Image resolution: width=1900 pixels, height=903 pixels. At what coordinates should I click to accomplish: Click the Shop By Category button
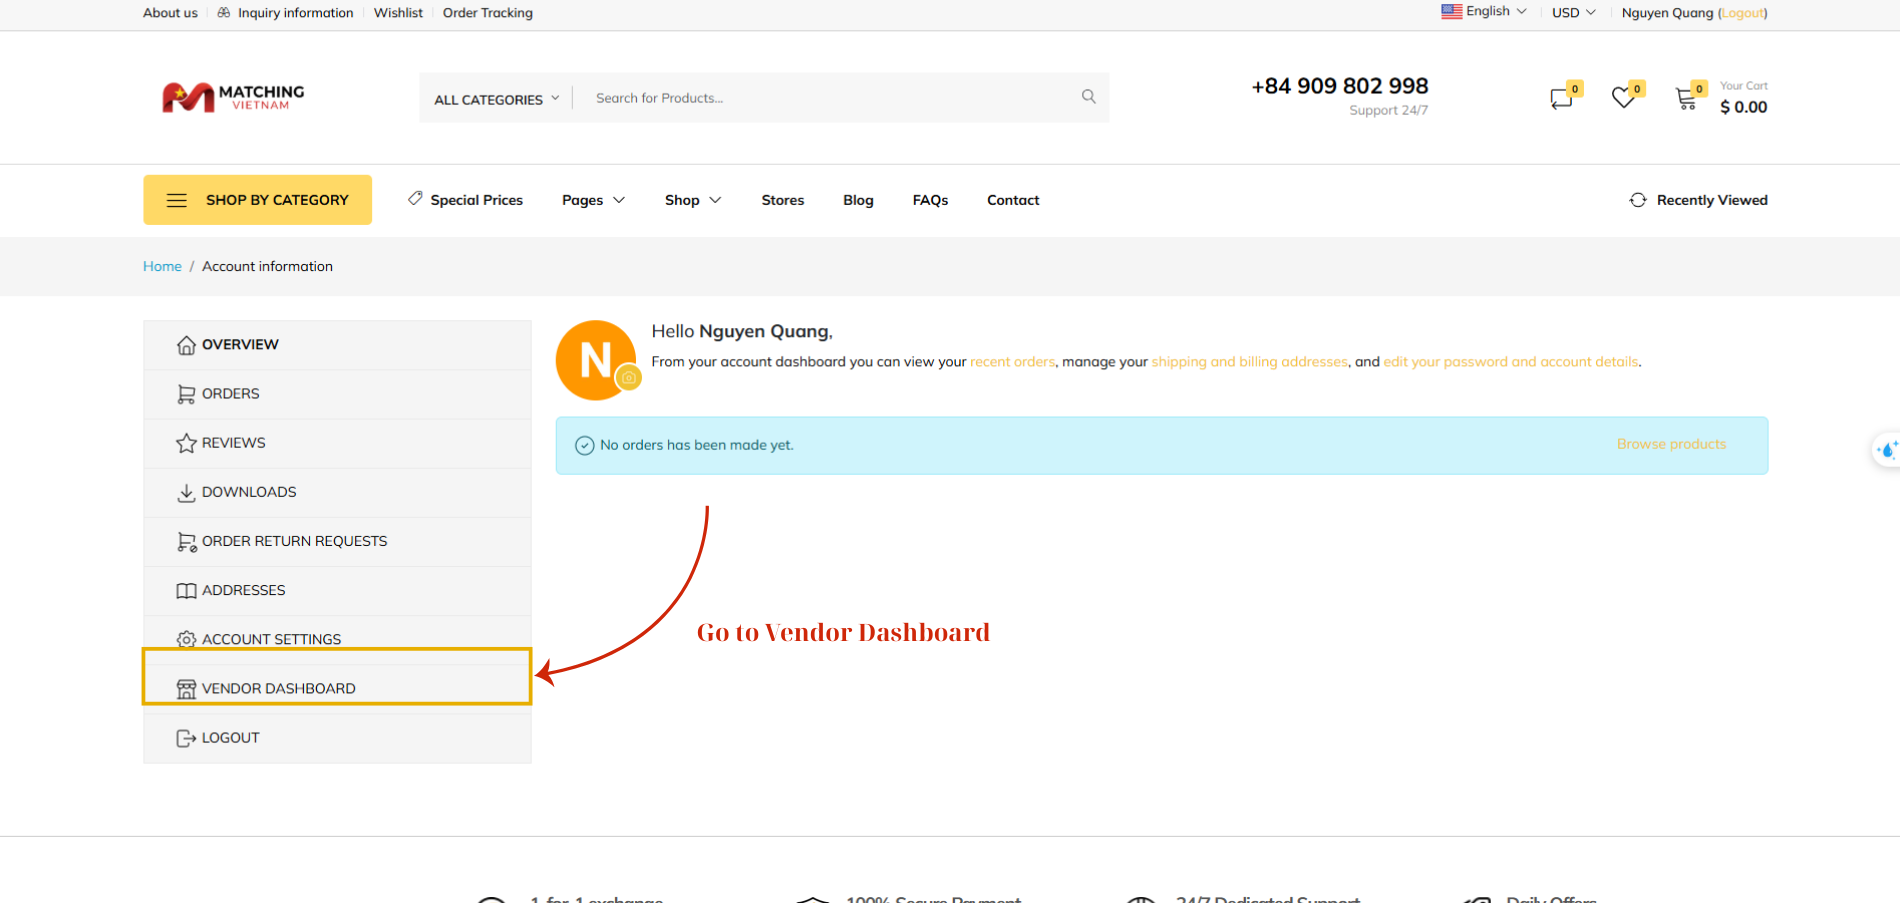click(x=257, y=200)
